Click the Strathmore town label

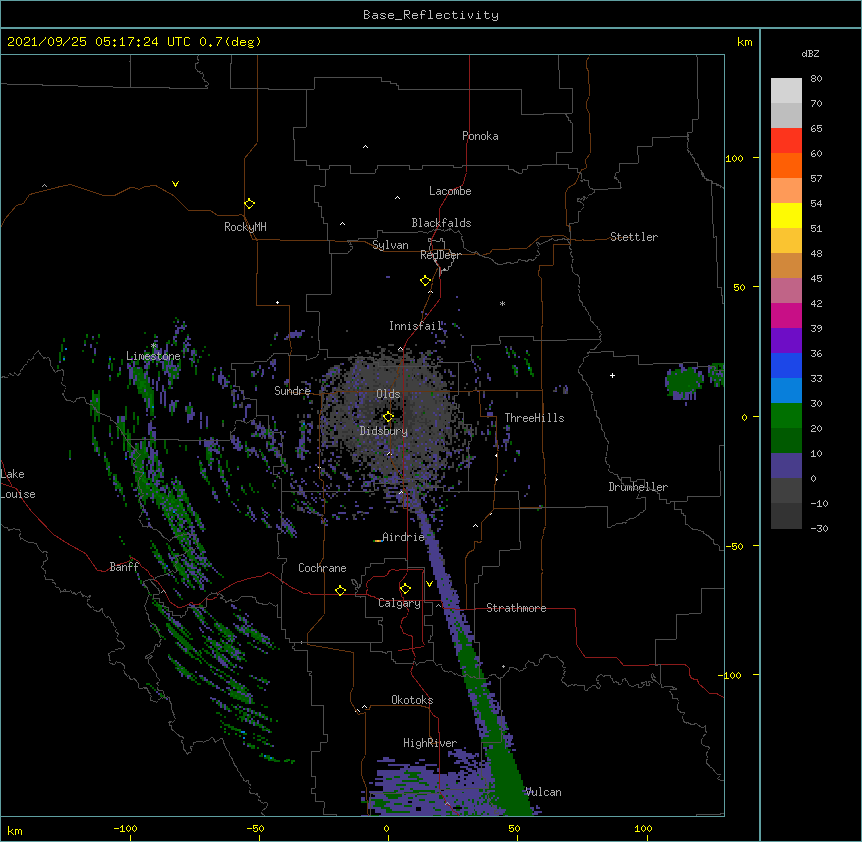[x=516, y=608]
